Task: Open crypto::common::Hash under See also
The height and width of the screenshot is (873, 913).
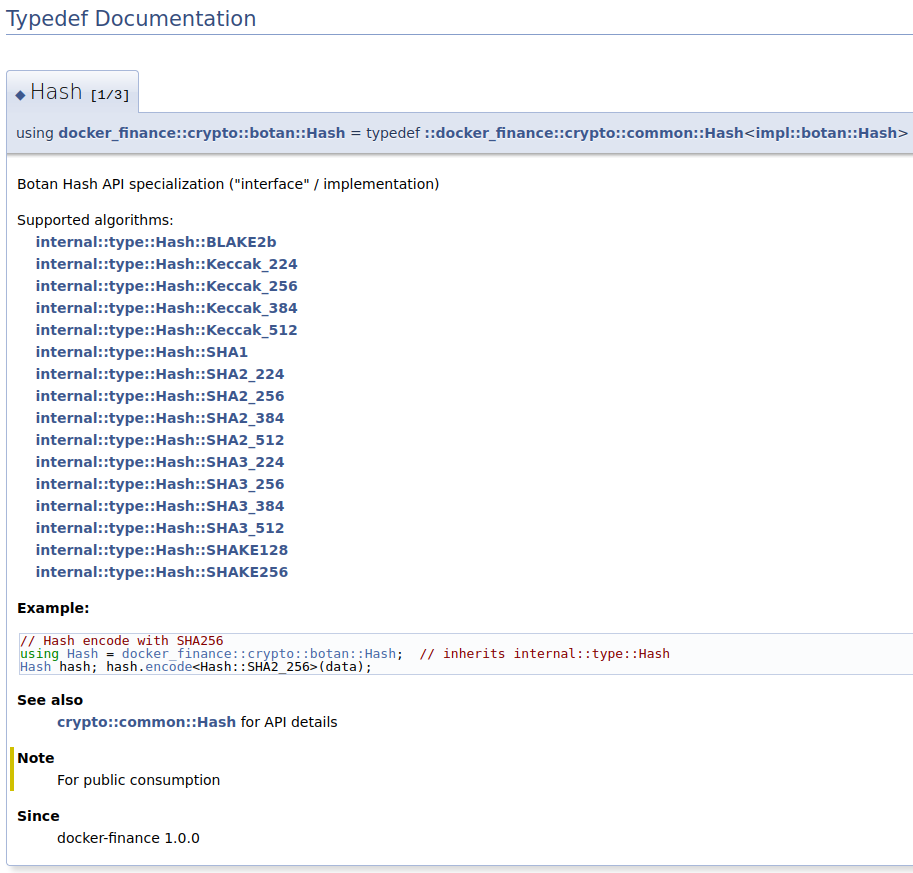Action: pos(146,722)
